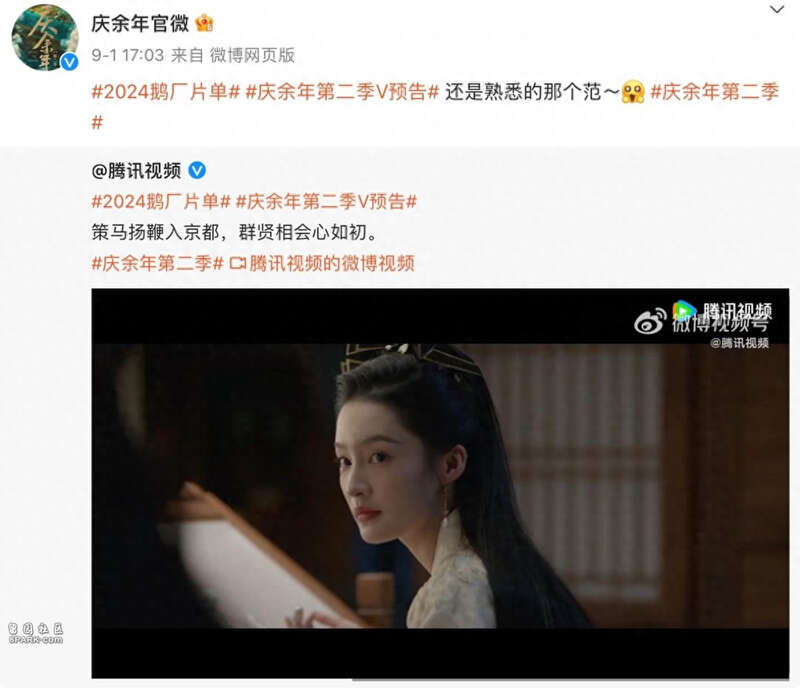This screenshot has width=800, height=688.
Task: Open the #2024鹅厂片单# hashtag in top post
Action: pyautogui.click(x=165, y=92)
